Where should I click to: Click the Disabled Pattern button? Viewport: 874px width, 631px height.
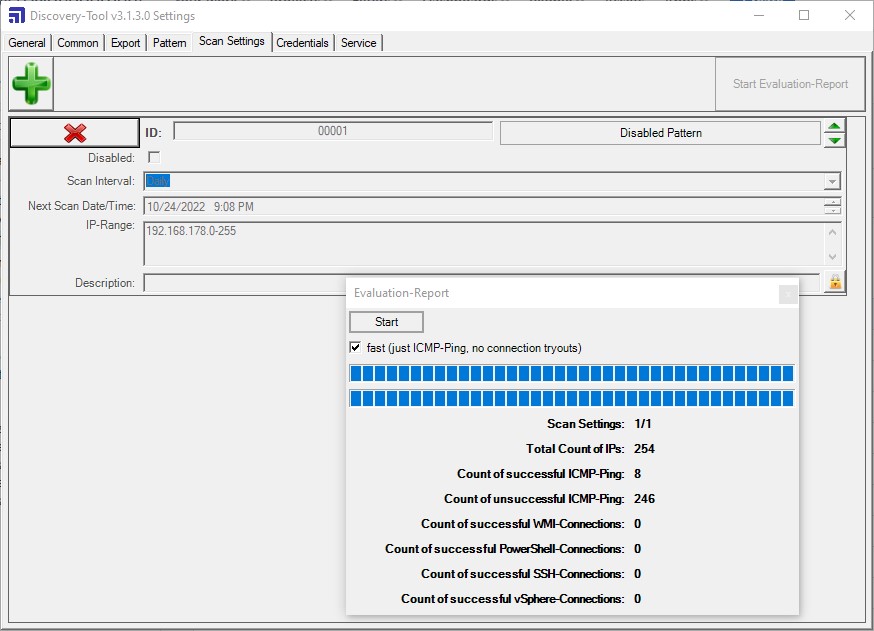(x=661, y=133)
